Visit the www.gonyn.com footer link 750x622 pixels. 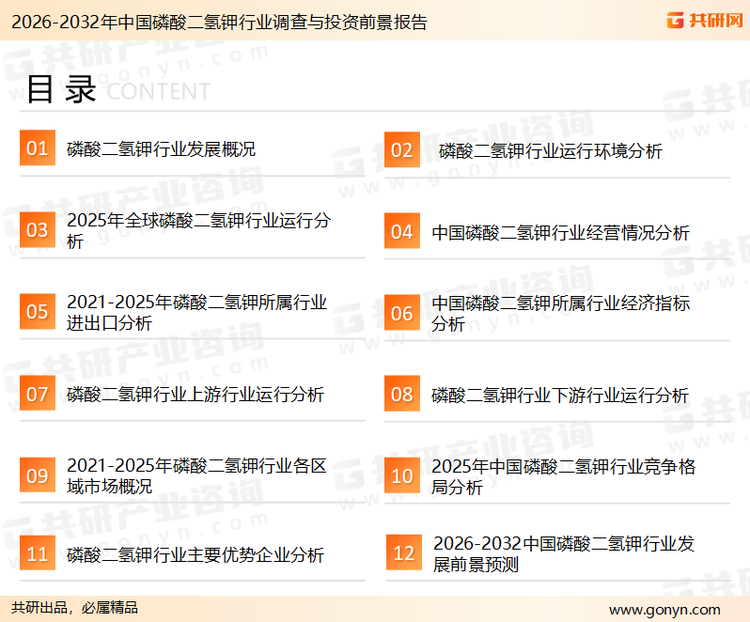coord(664,610)
